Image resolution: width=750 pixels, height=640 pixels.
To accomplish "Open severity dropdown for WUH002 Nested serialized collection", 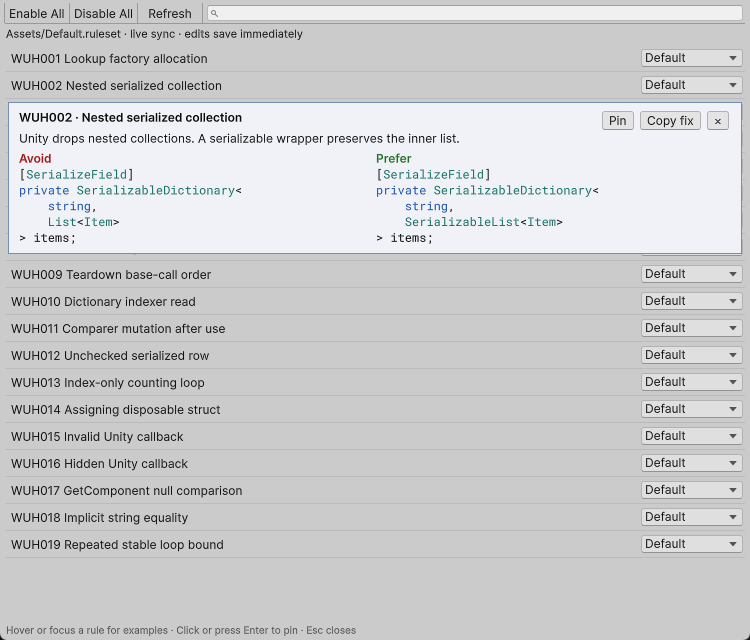I will coord(691,85).
